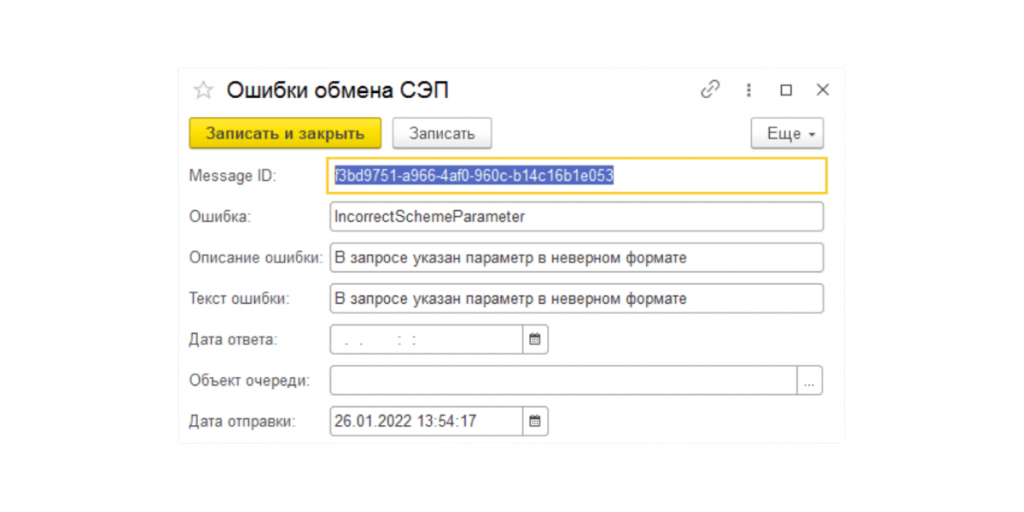
Task: Click the ellipsis button for Объект очереди
Action: point(810,380)
